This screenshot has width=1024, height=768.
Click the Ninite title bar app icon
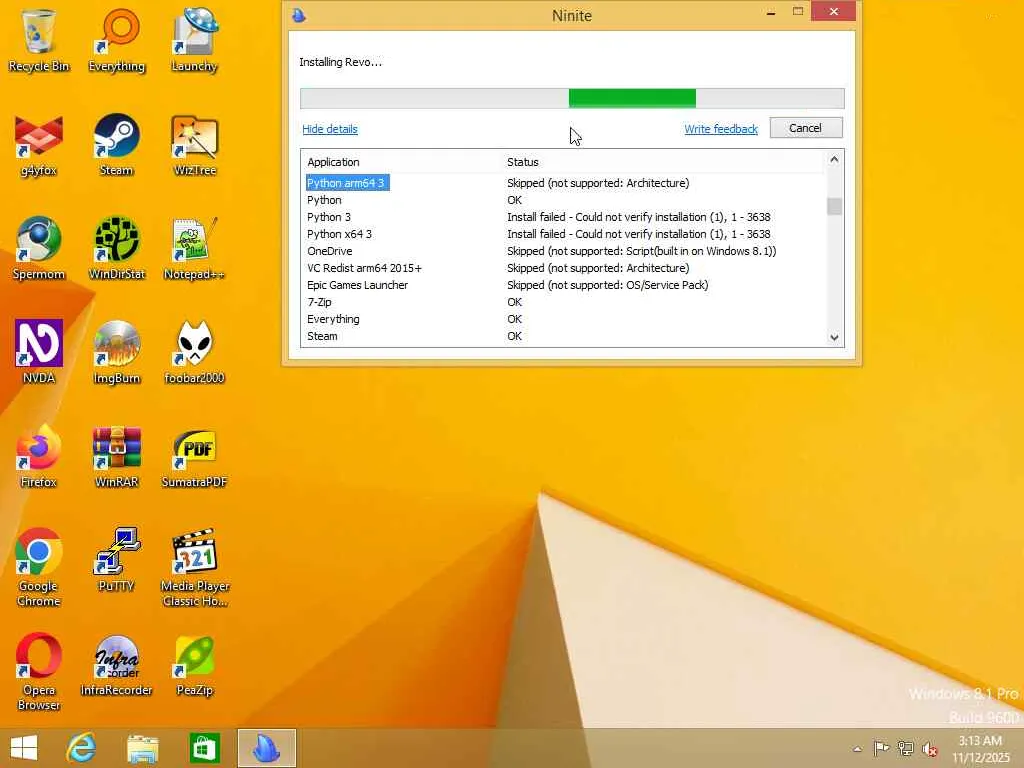tap(299, 15)
